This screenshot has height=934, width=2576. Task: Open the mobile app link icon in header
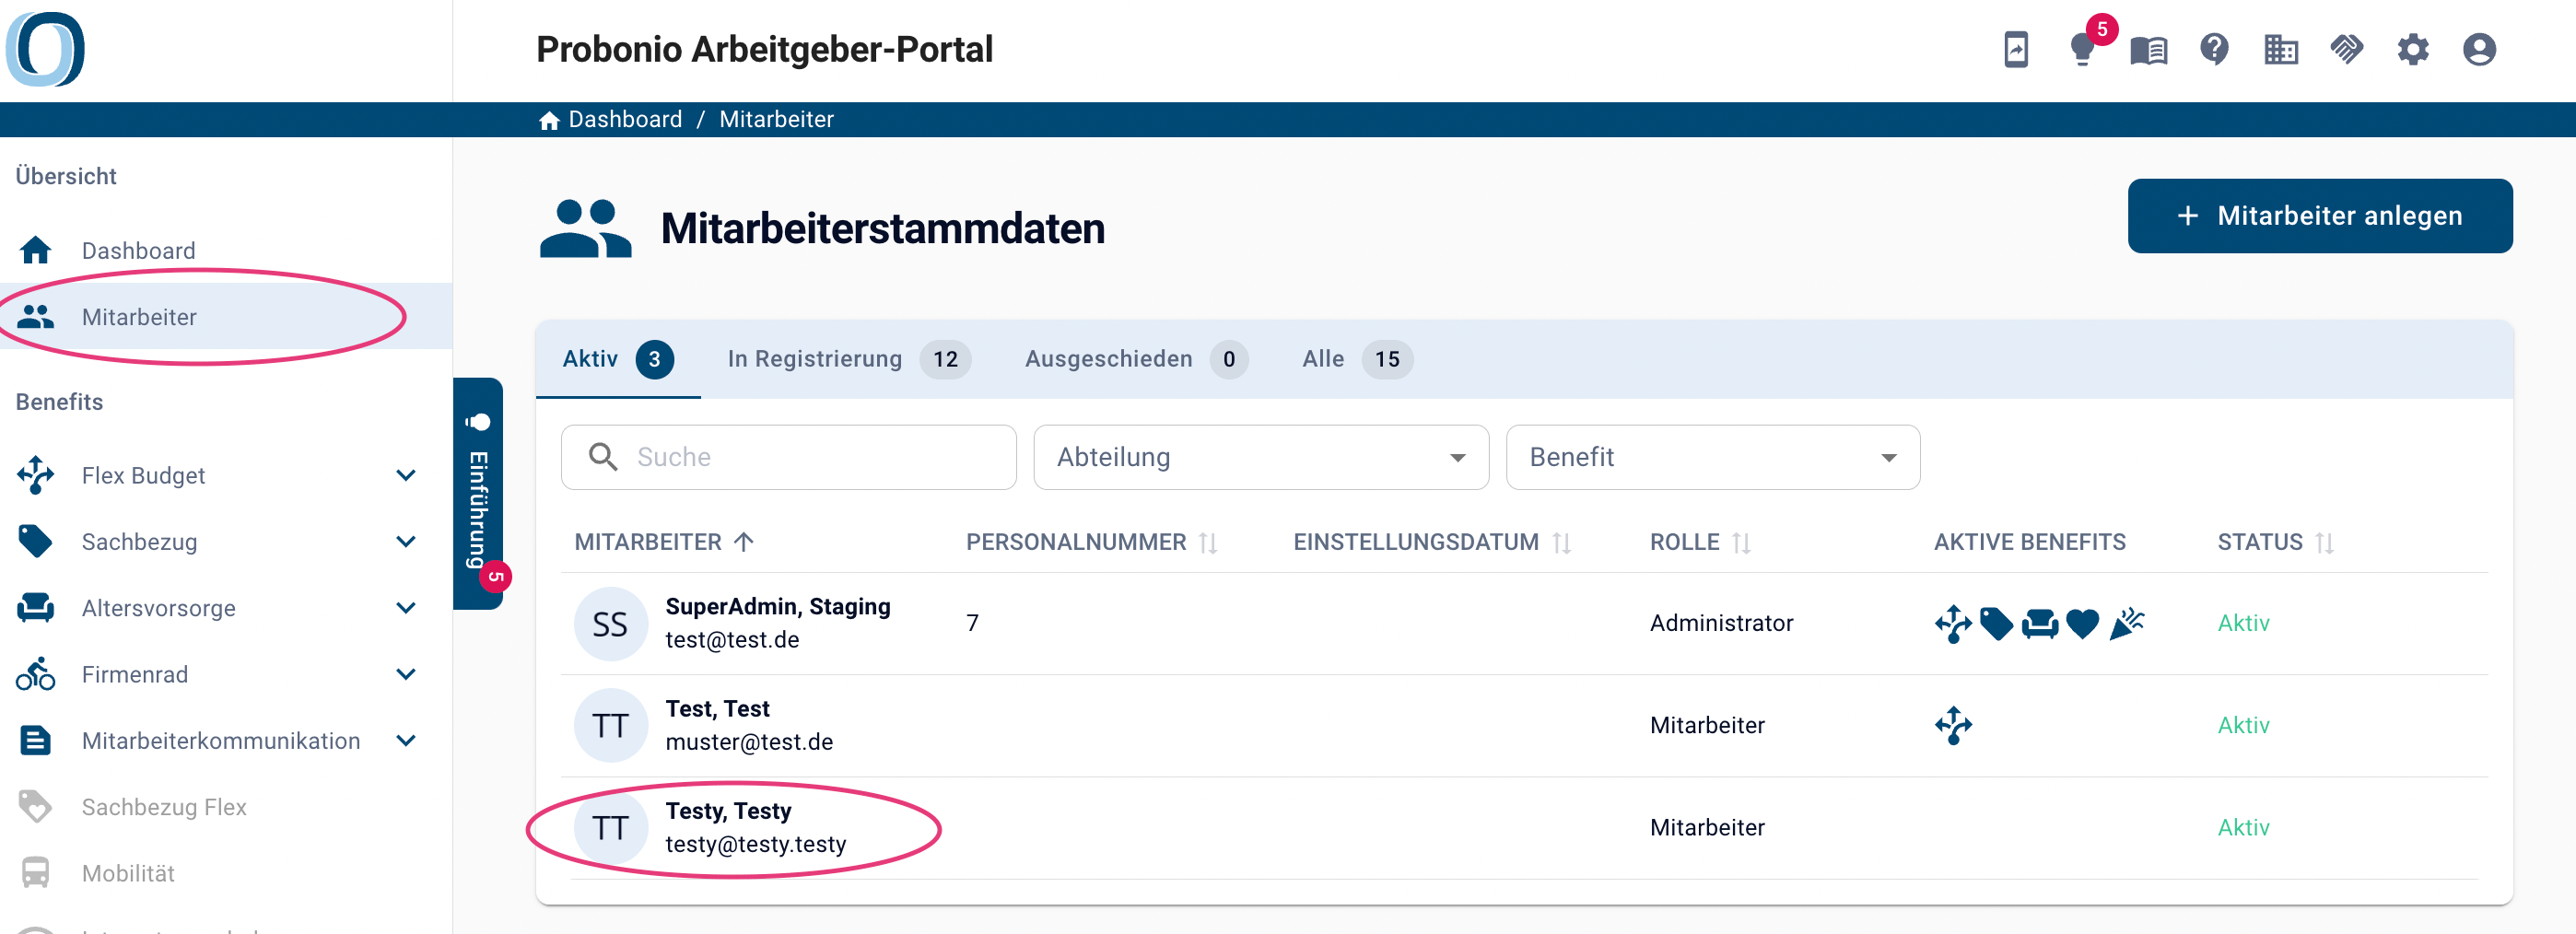coord(2016,49)
